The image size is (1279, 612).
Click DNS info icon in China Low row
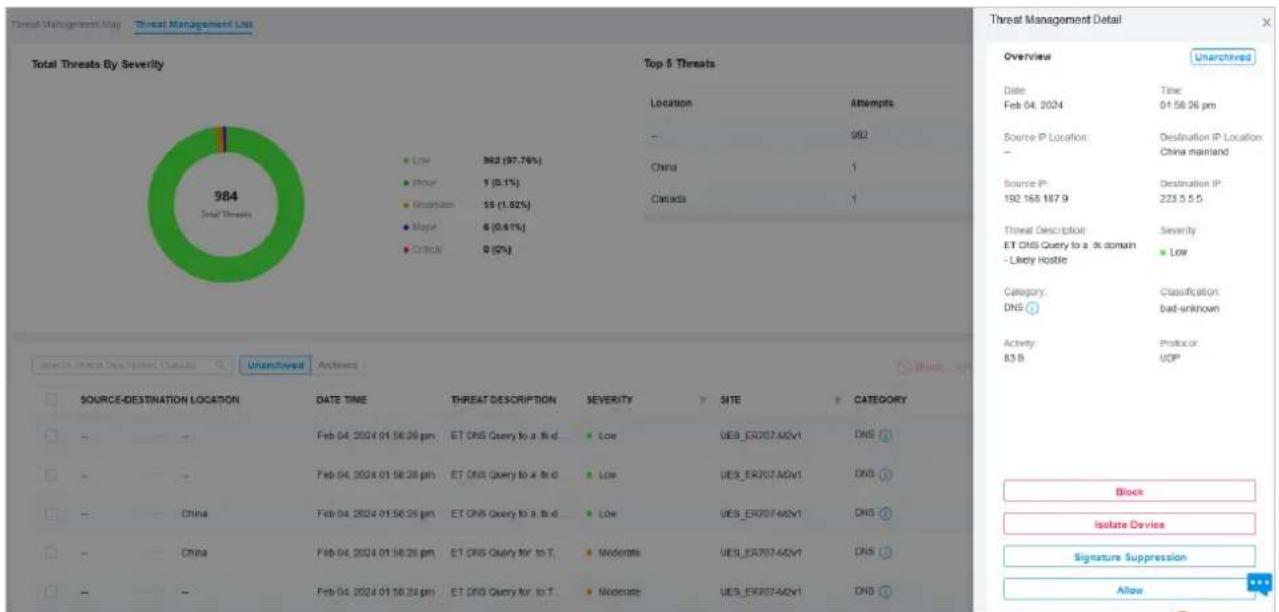coord(886,515)
